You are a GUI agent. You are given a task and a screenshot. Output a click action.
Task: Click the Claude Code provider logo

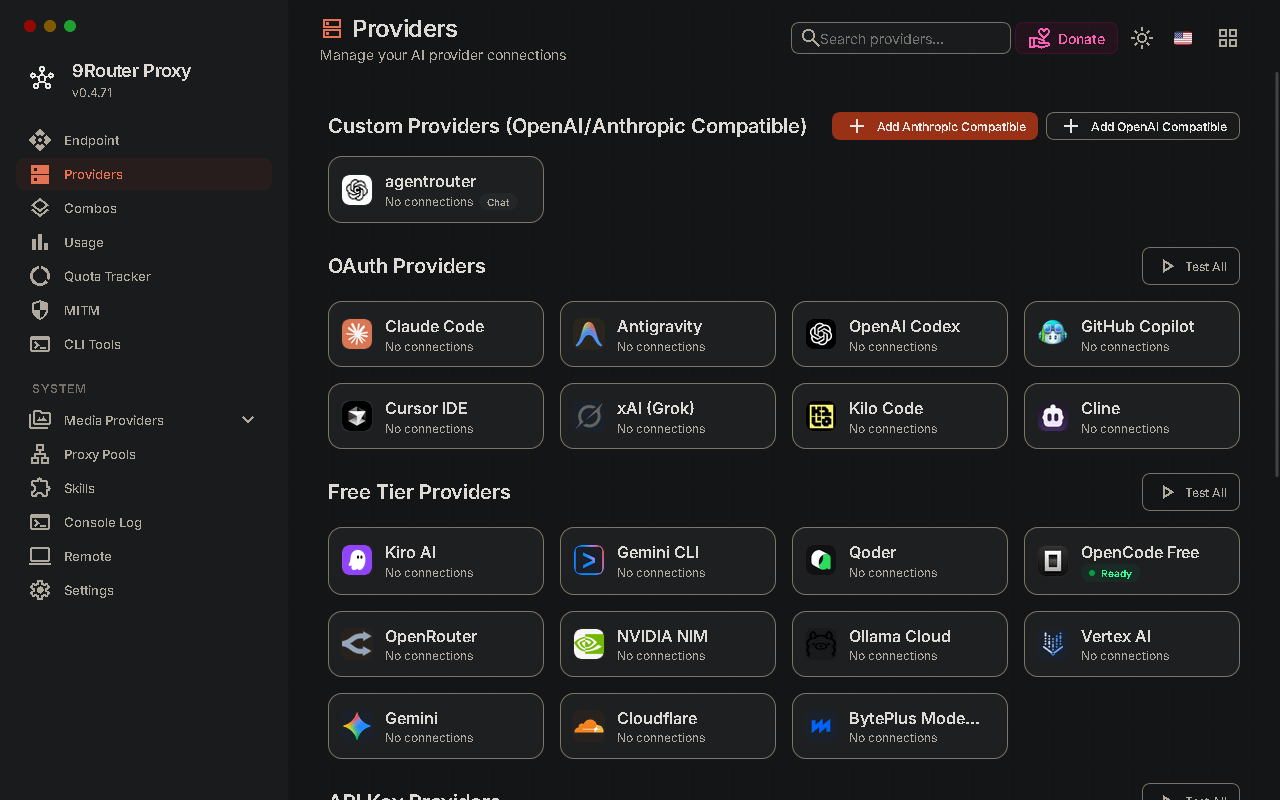point(357,334)
